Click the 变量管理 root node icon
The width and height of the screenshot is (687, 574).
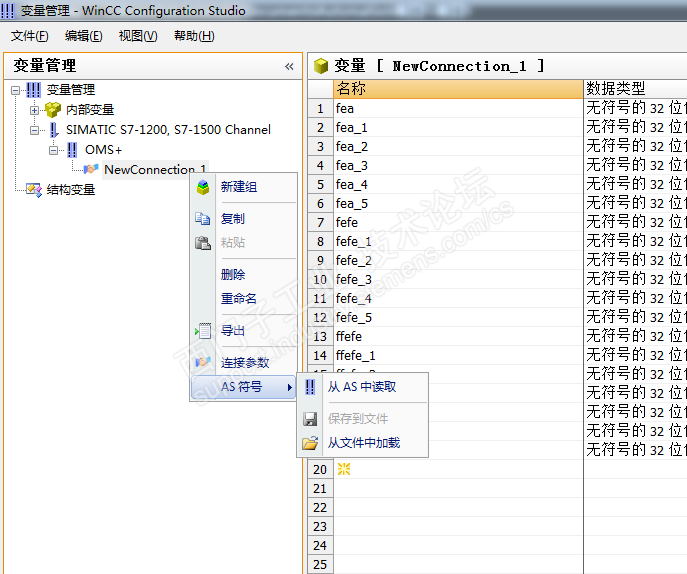coord(33,90)
